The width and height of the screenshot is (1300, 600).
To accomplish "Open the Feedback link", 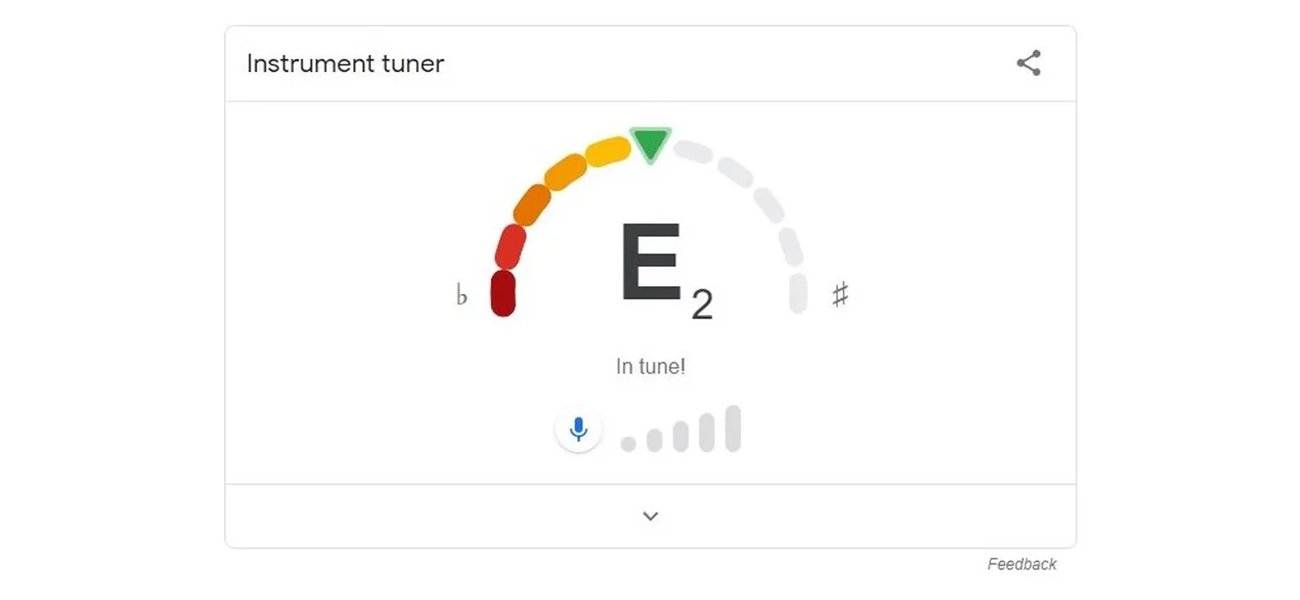I will click(x=1024, y=563).
